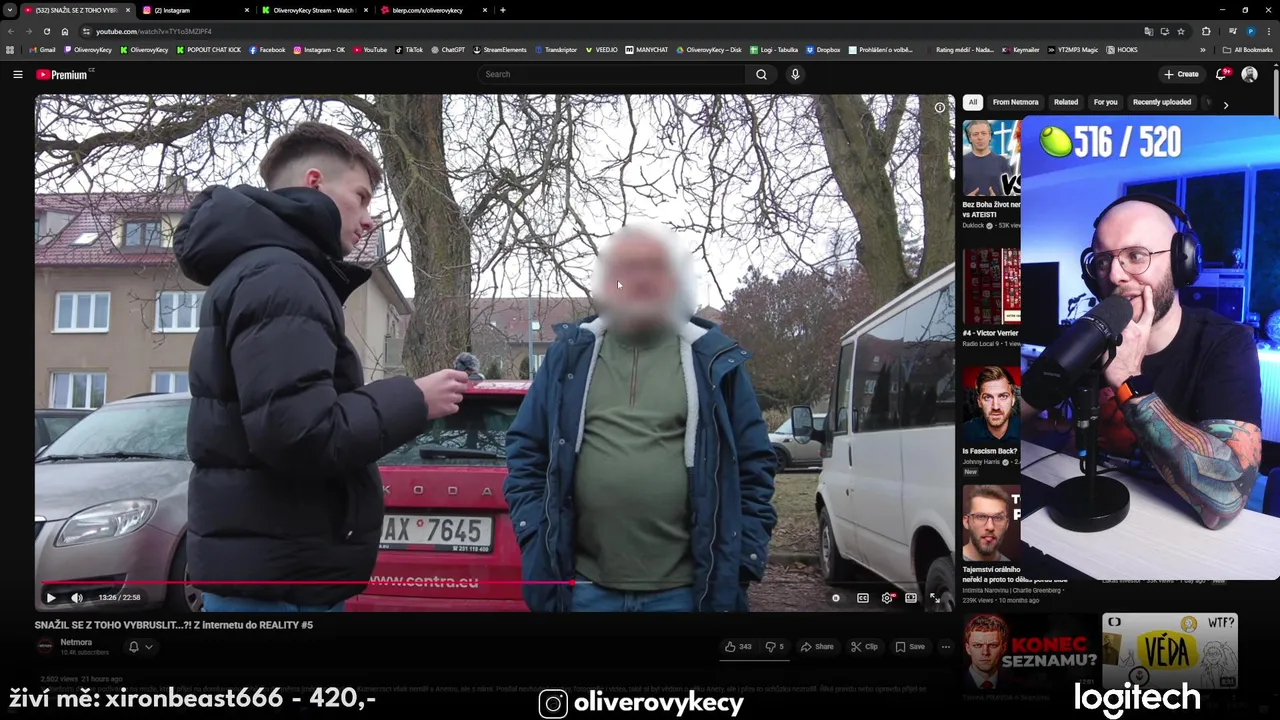Reload the page
The image size is (1280, 720).
[46, 31]
